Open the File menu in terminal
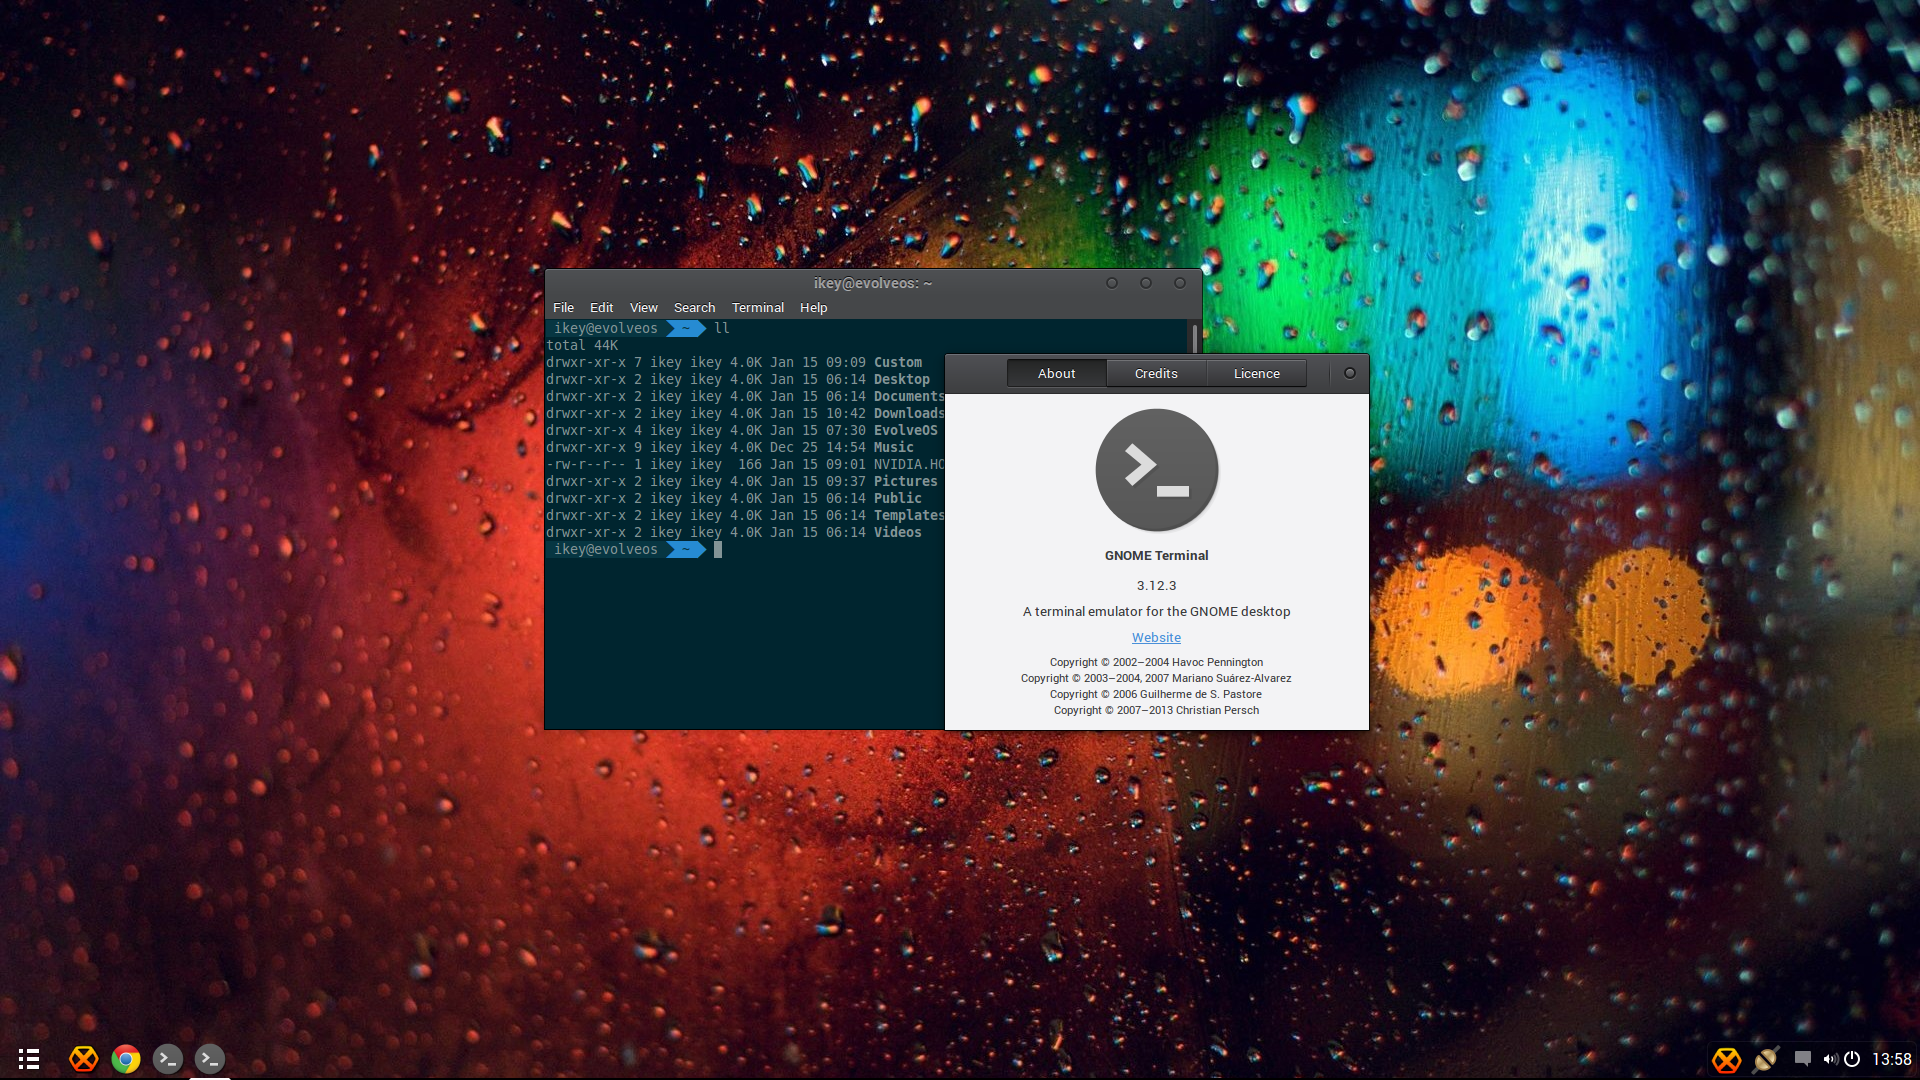The width and height of the screenshot is (1920, 1080). point(564,308)
